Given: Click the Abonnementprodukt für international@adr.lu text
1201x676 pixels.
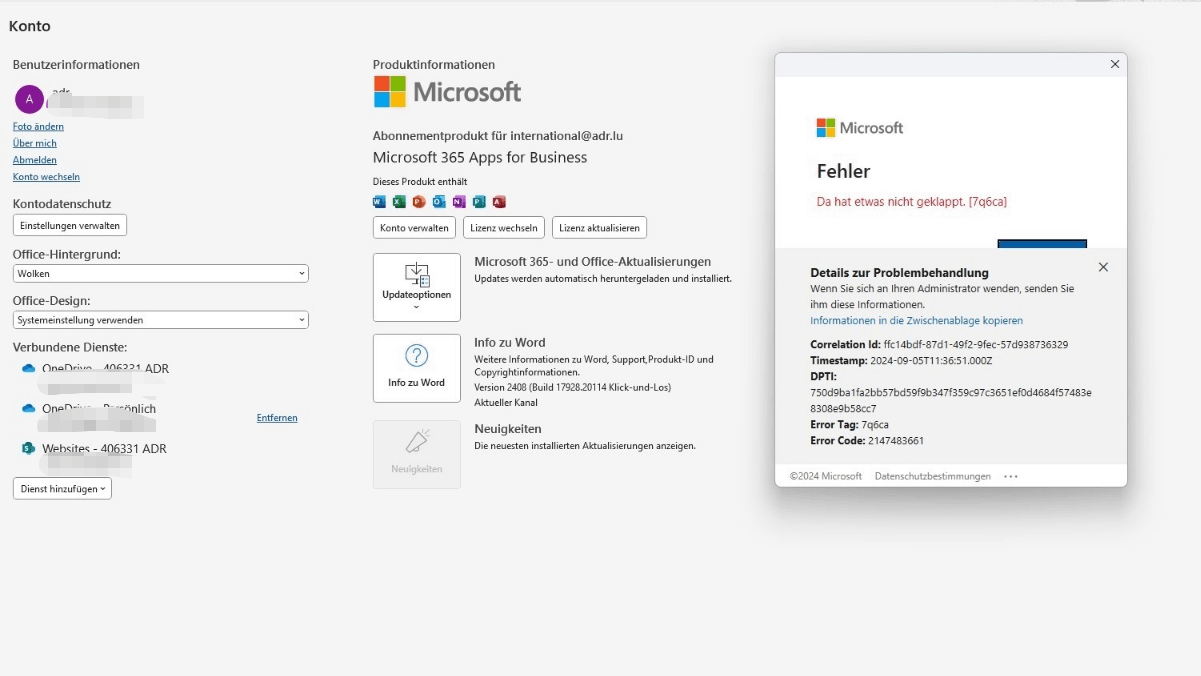Looking at the screenshot, I should 498,136.
